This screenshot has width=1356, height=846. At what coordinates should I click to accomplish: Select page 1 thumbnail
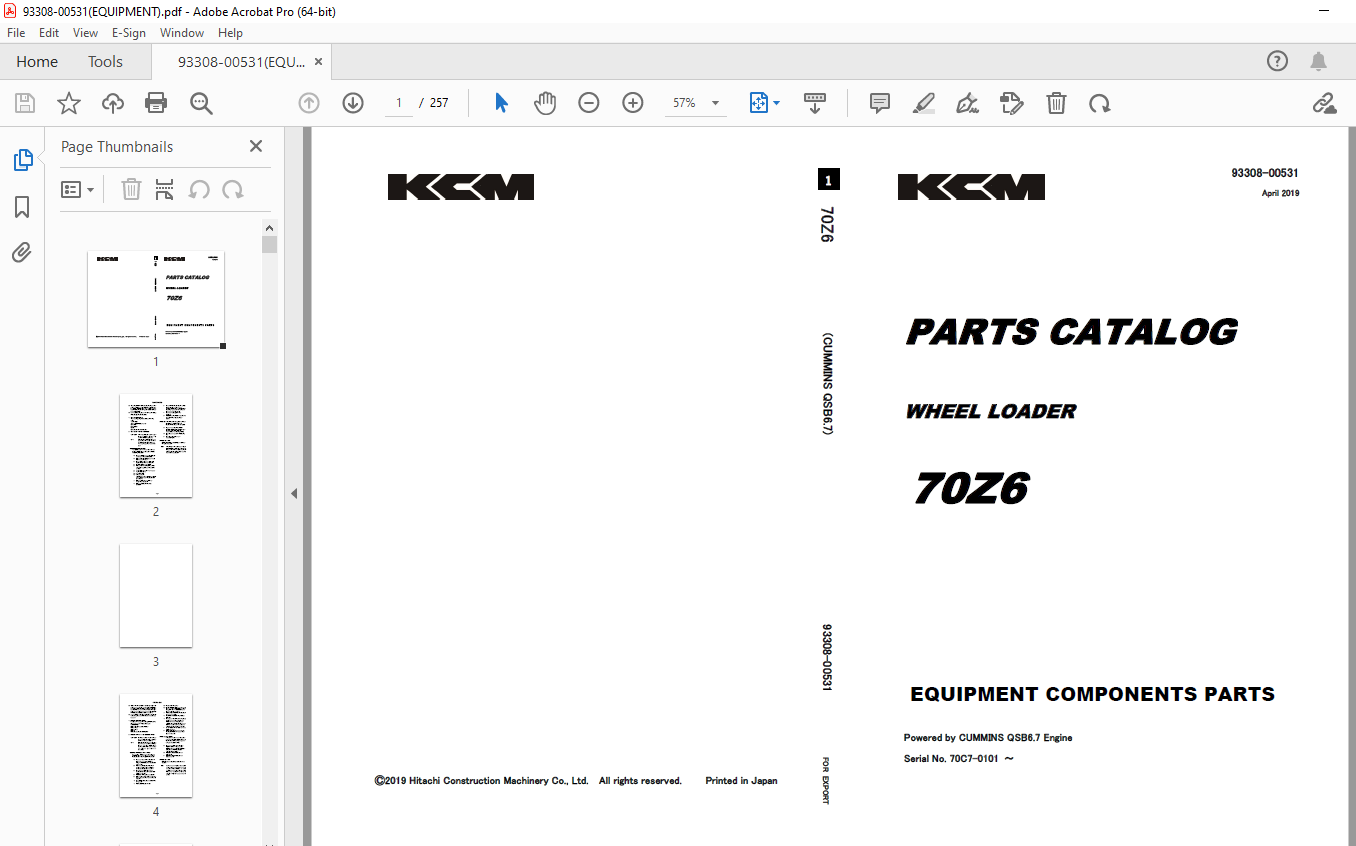[156, 299]
